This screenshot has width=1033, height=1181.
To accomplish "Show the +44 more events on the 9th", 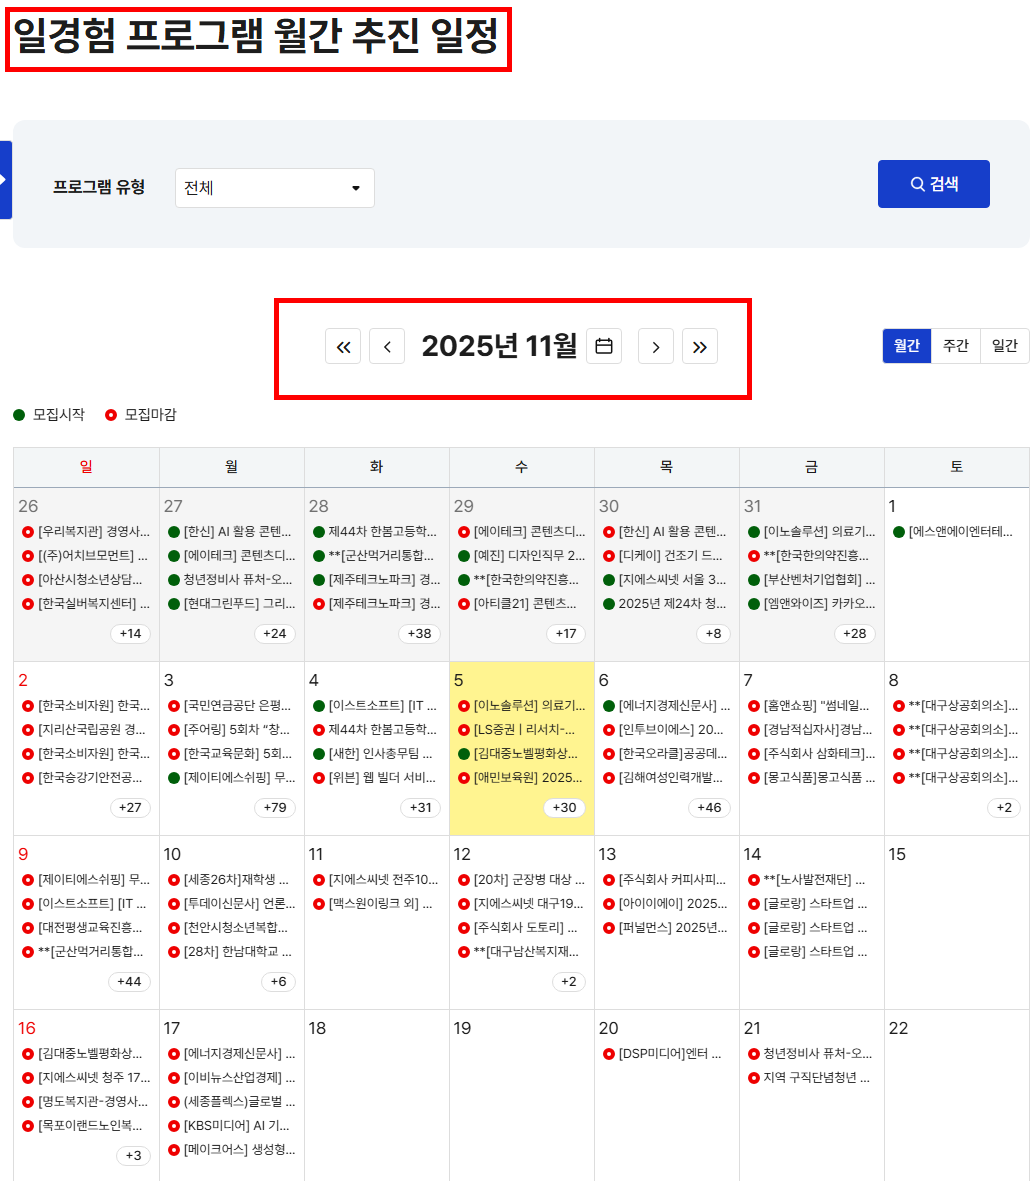I will click(x=130, y=981).
